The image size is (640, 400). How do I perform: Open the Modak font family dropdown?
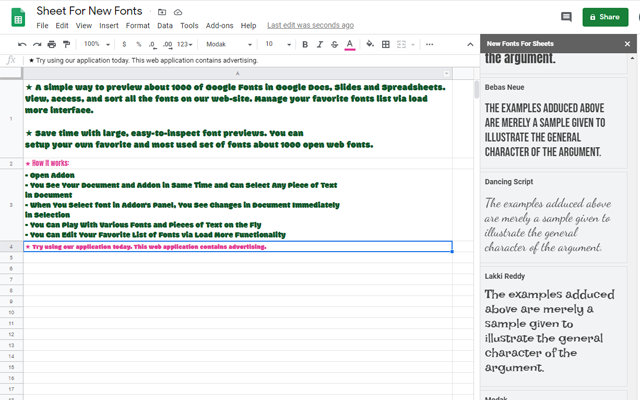229,44
